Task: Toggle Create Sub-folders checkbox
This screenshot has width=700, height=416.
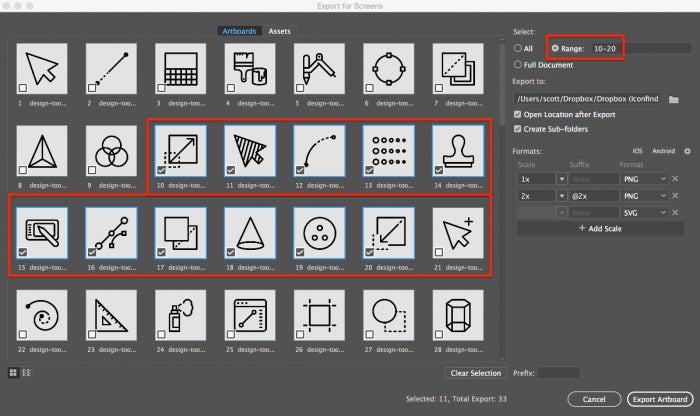Action: point(517,129)
